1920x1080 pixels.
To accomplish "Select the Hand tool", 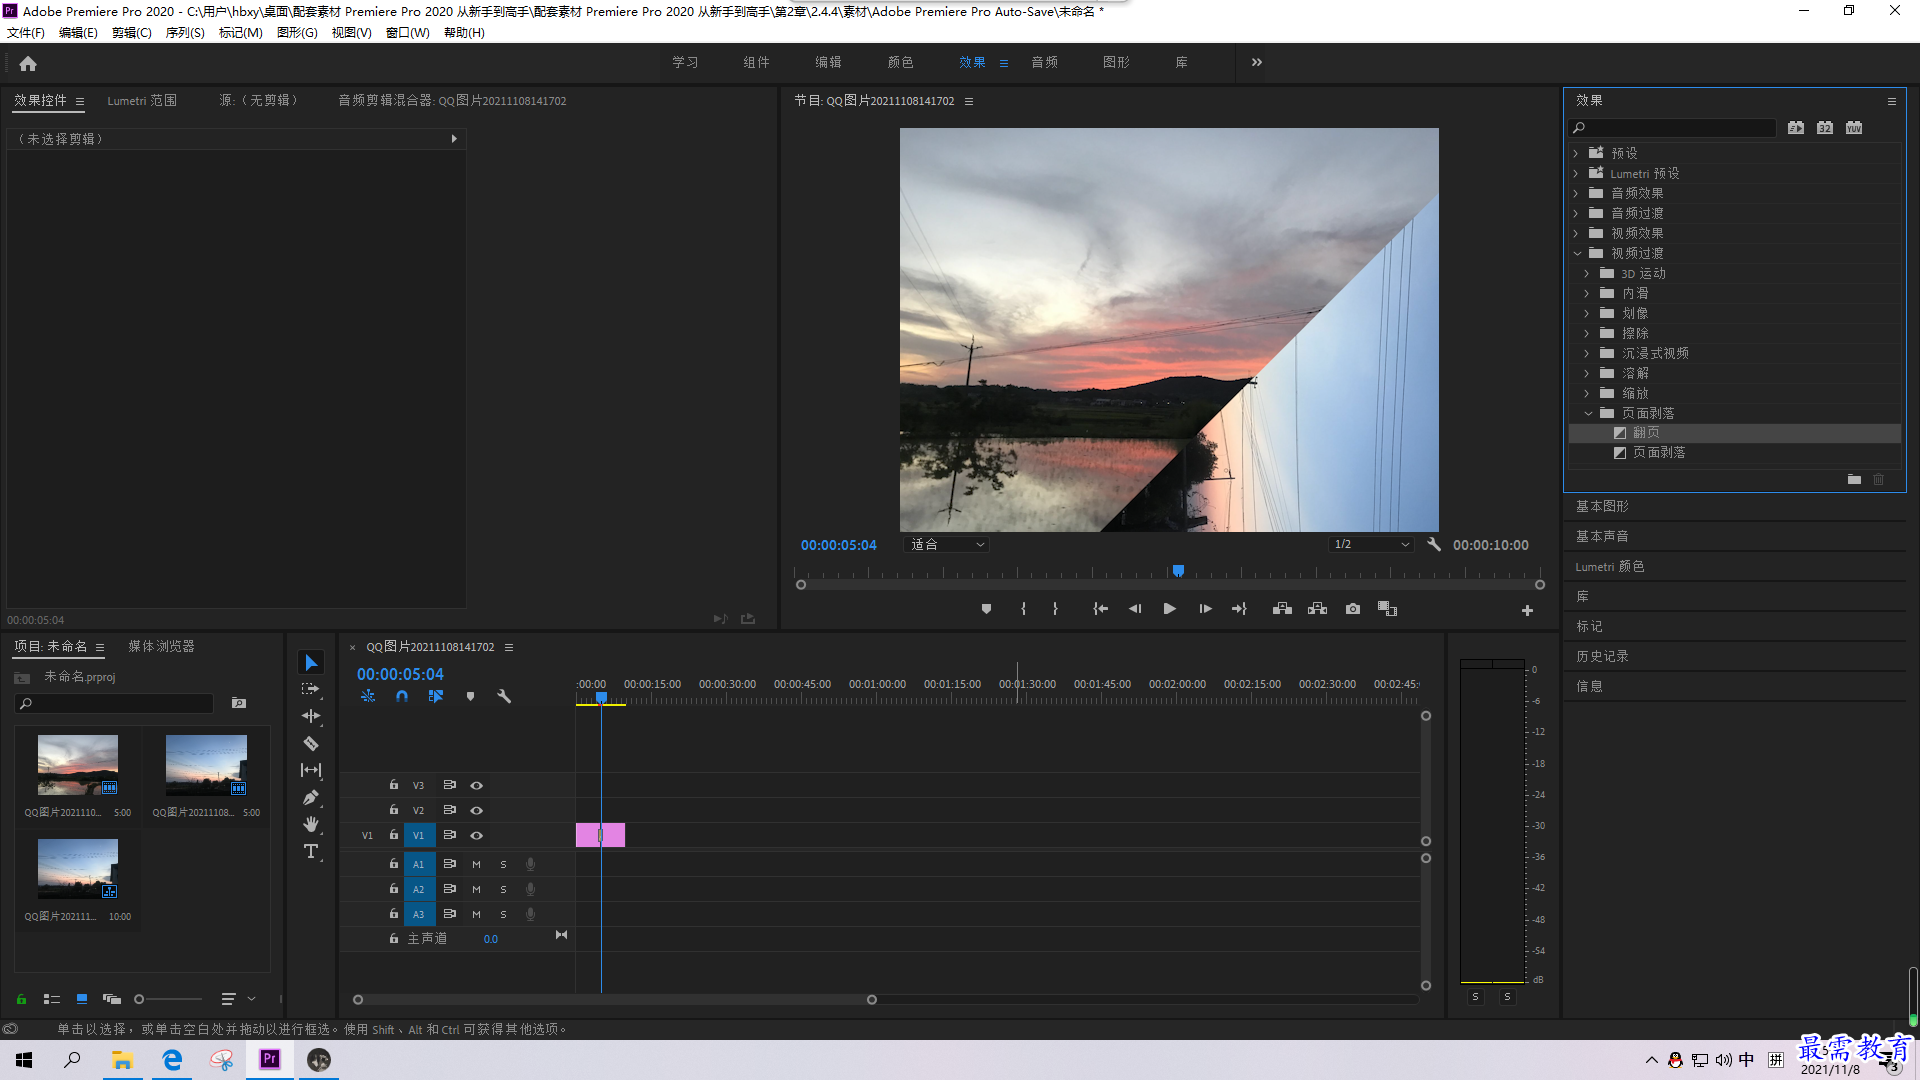I will [x=311, y=824].
